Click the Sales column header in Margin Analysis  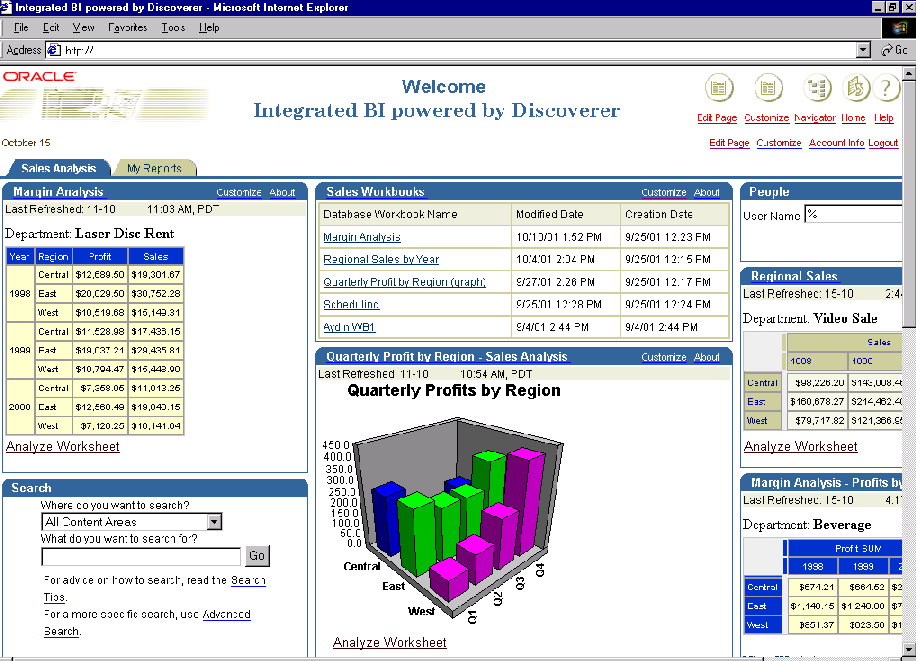click(x=155, y=257)
